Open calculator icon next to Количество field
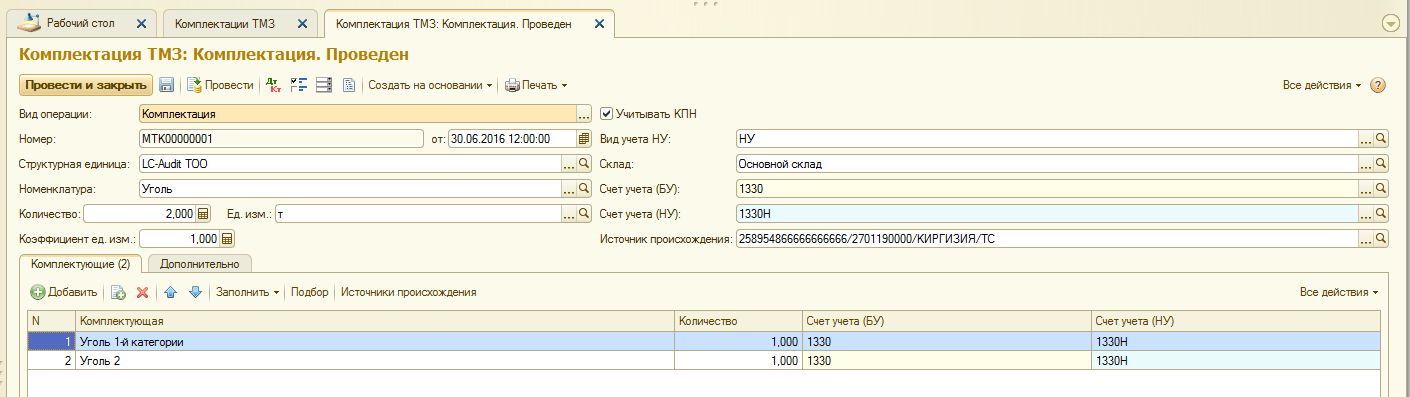The height and width of the screenshot is (397, 1410). pyautogui.click(x=203, y=213)
